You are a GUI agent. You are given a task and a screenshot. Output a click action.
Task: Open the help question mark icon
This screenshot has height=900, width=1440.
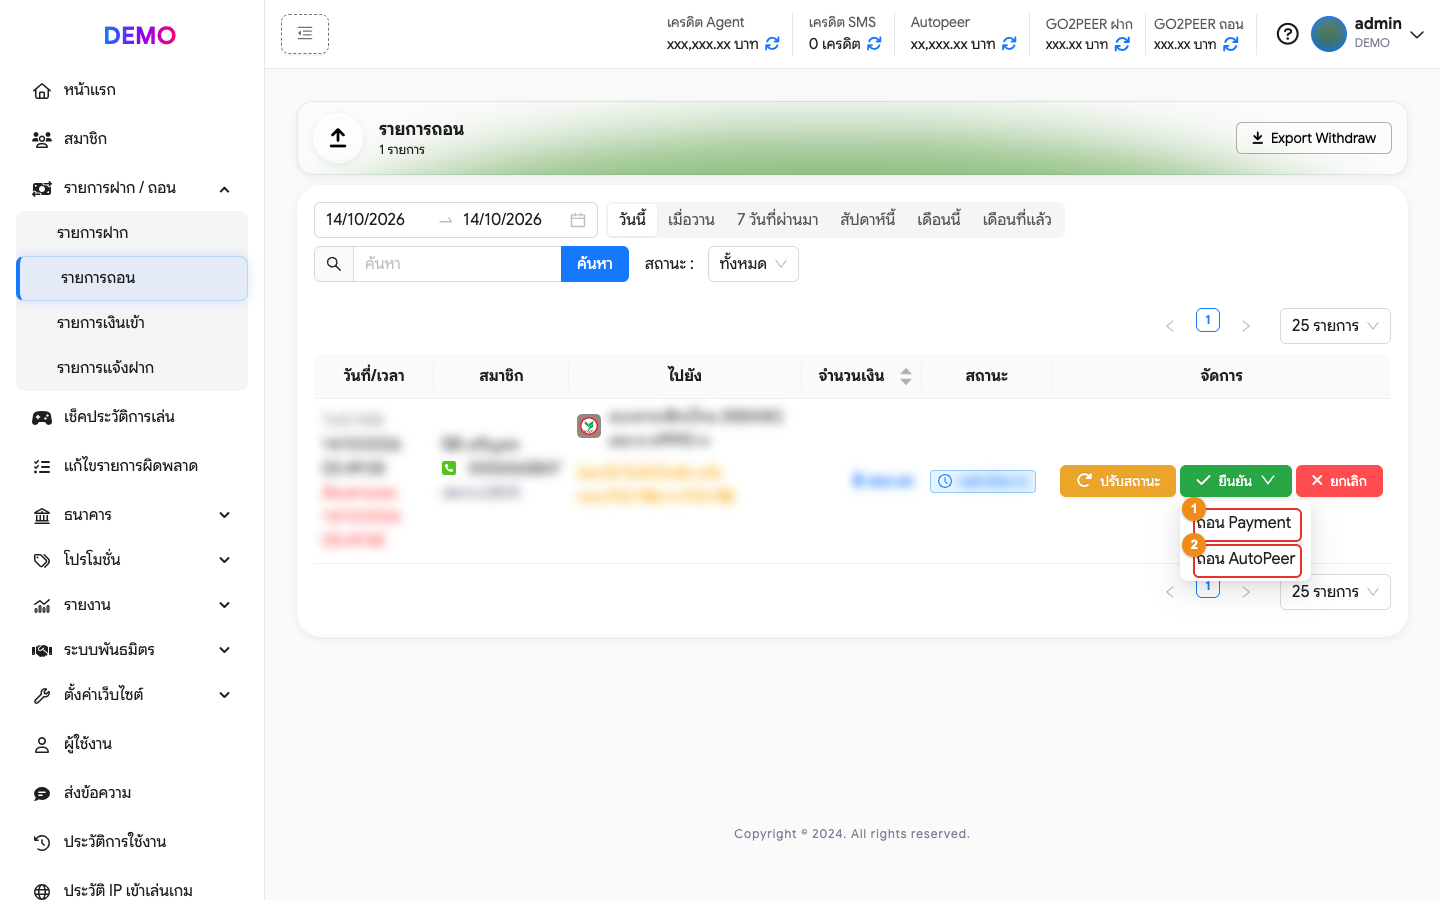1288,34
